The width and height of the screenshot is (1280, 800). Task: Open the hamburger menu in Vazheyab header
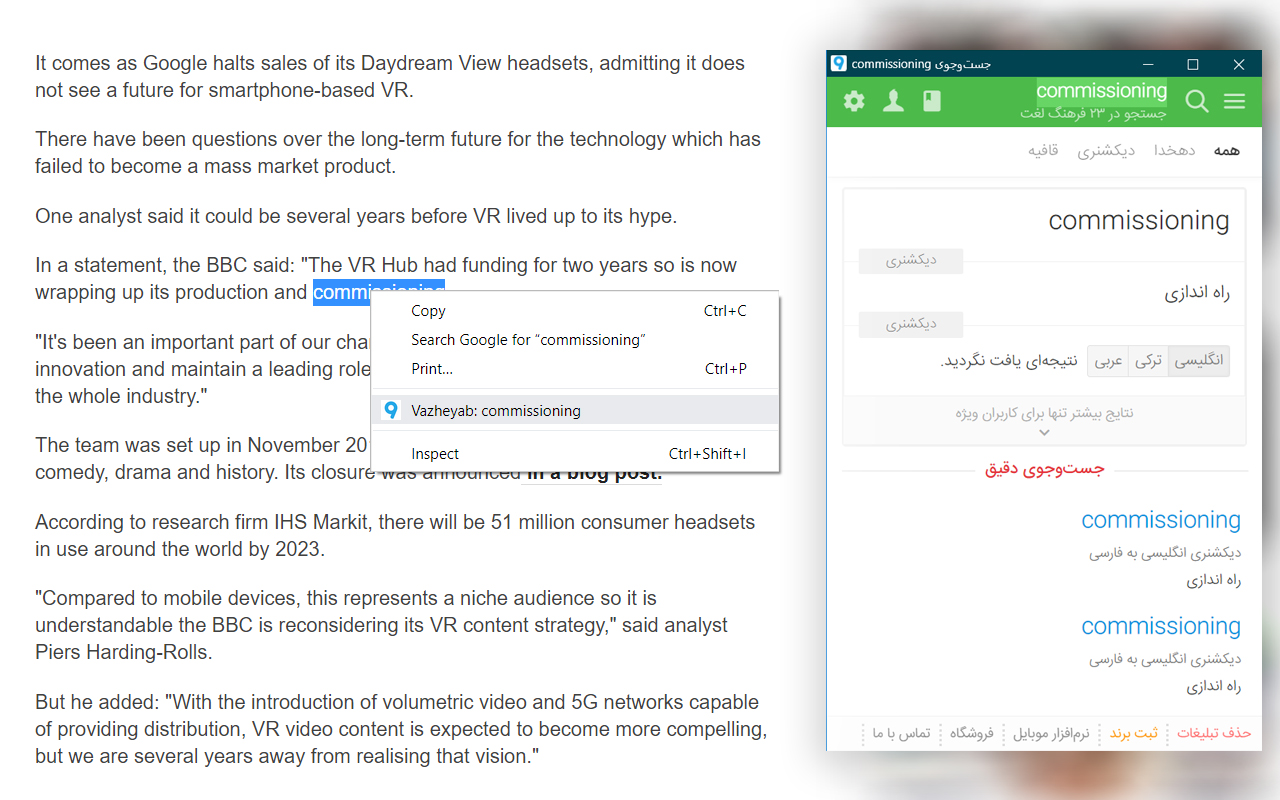coord(1235,101)
